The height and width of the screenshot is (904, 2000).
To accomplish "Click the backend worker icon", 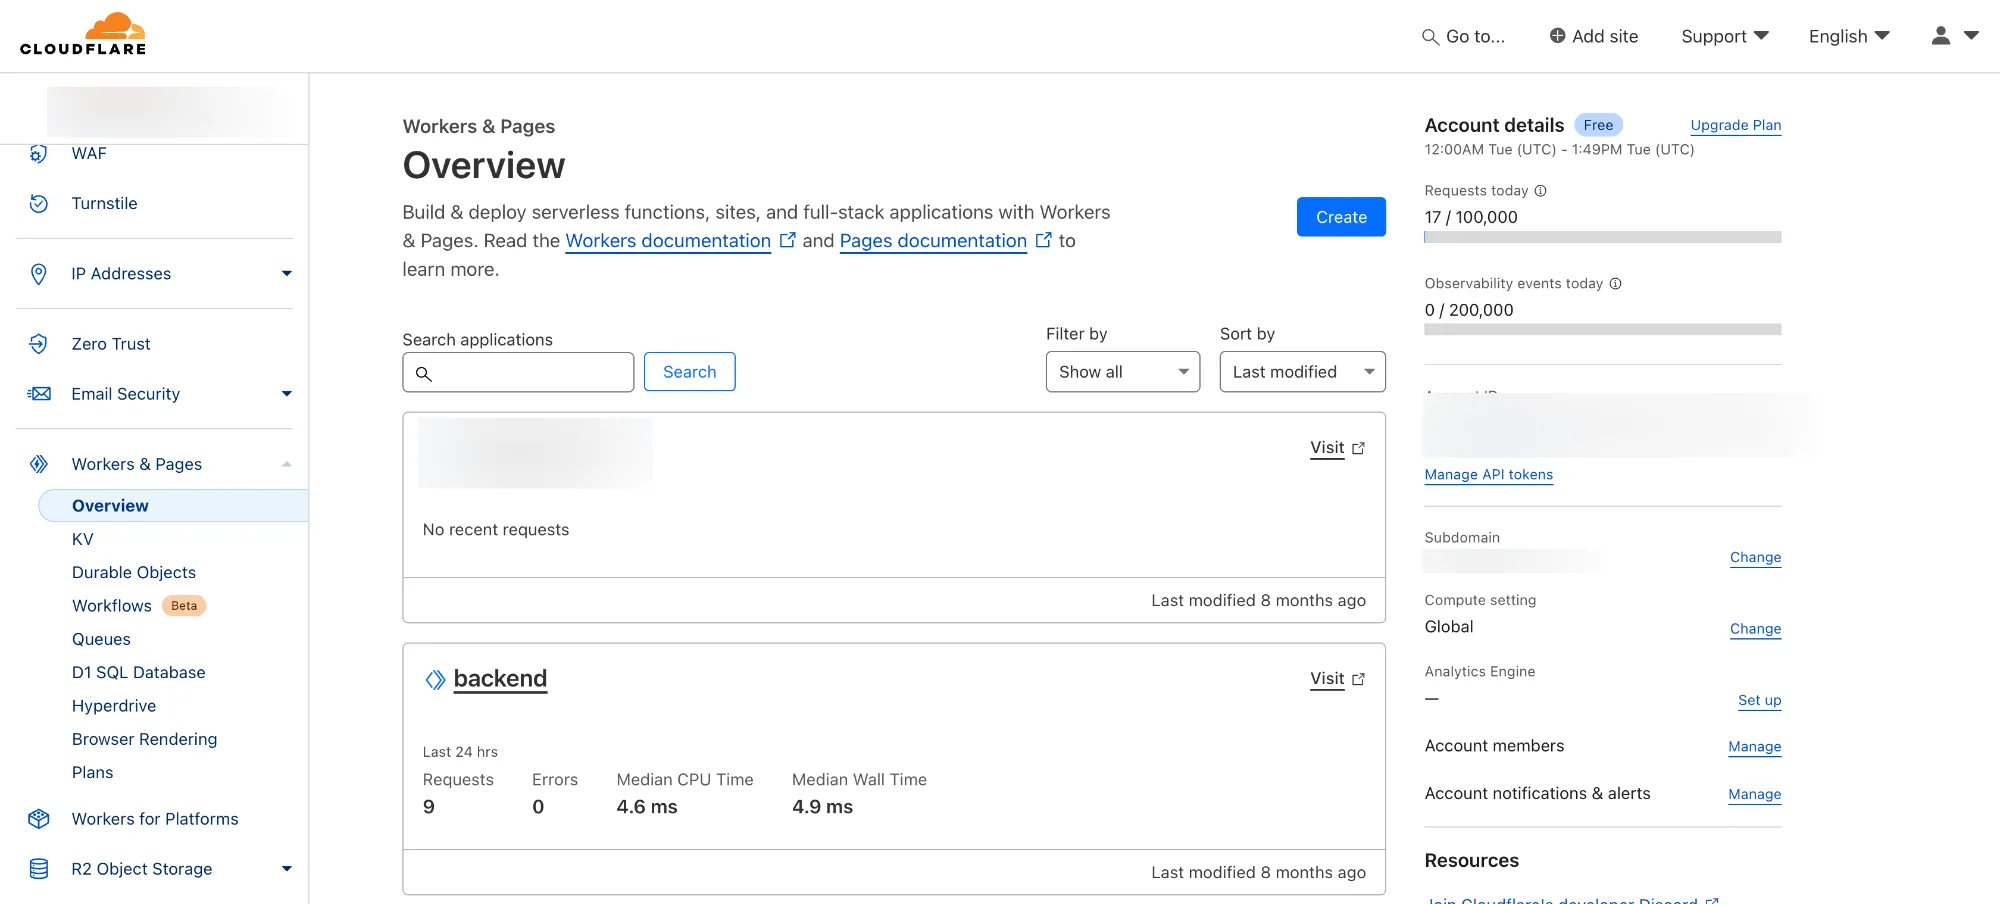I will [435, 680].
